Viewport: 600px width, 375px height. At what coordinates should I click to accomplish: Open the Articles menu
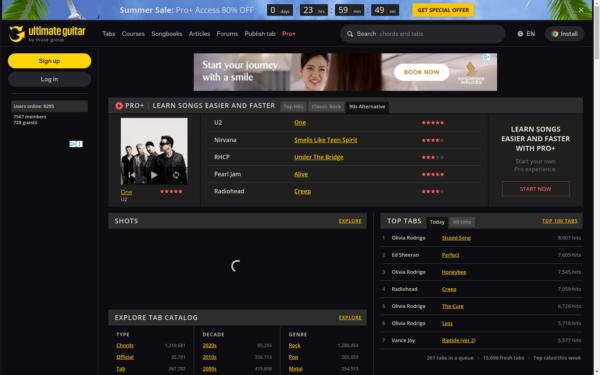tap(199, 34)
